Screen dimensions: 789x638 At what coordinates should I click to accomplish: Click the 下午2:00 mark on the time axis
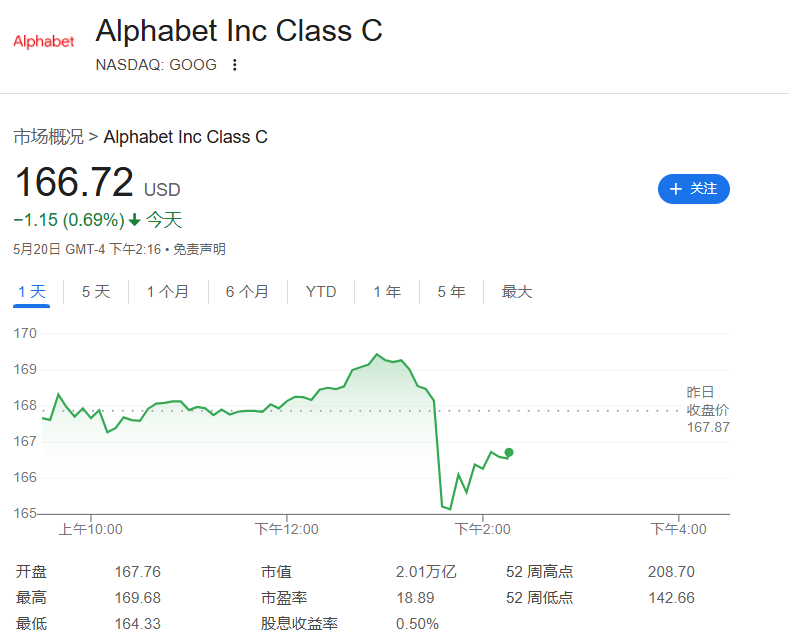pos(483,529)
